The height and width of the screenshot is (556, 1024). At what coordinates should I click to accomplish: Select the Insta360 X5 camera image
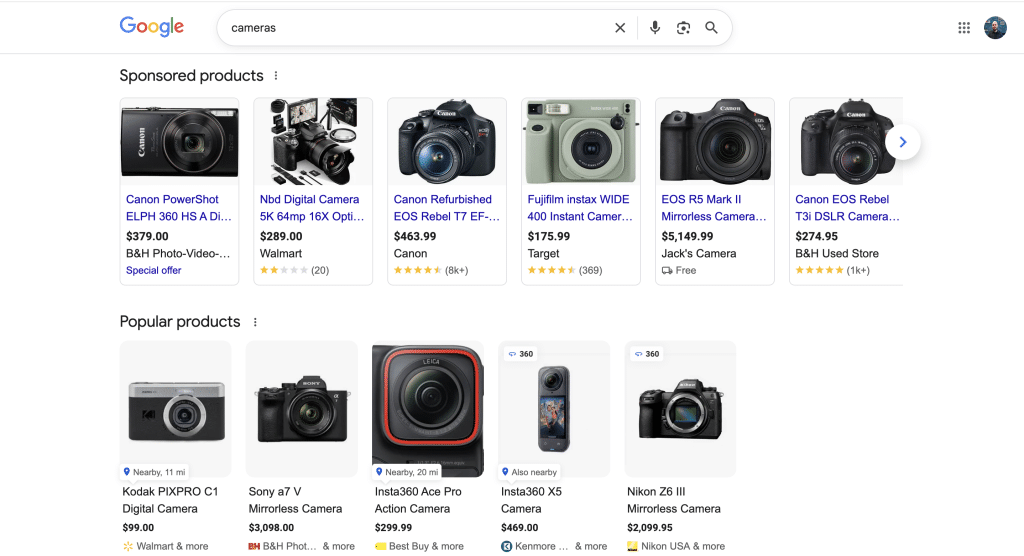click(x=554, y=408)
